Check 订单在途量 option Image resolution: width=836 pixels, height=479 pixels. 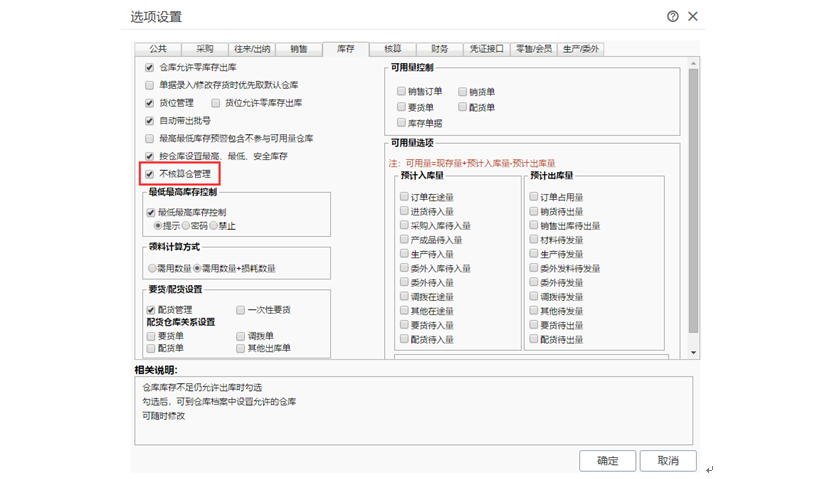[404, 197]
